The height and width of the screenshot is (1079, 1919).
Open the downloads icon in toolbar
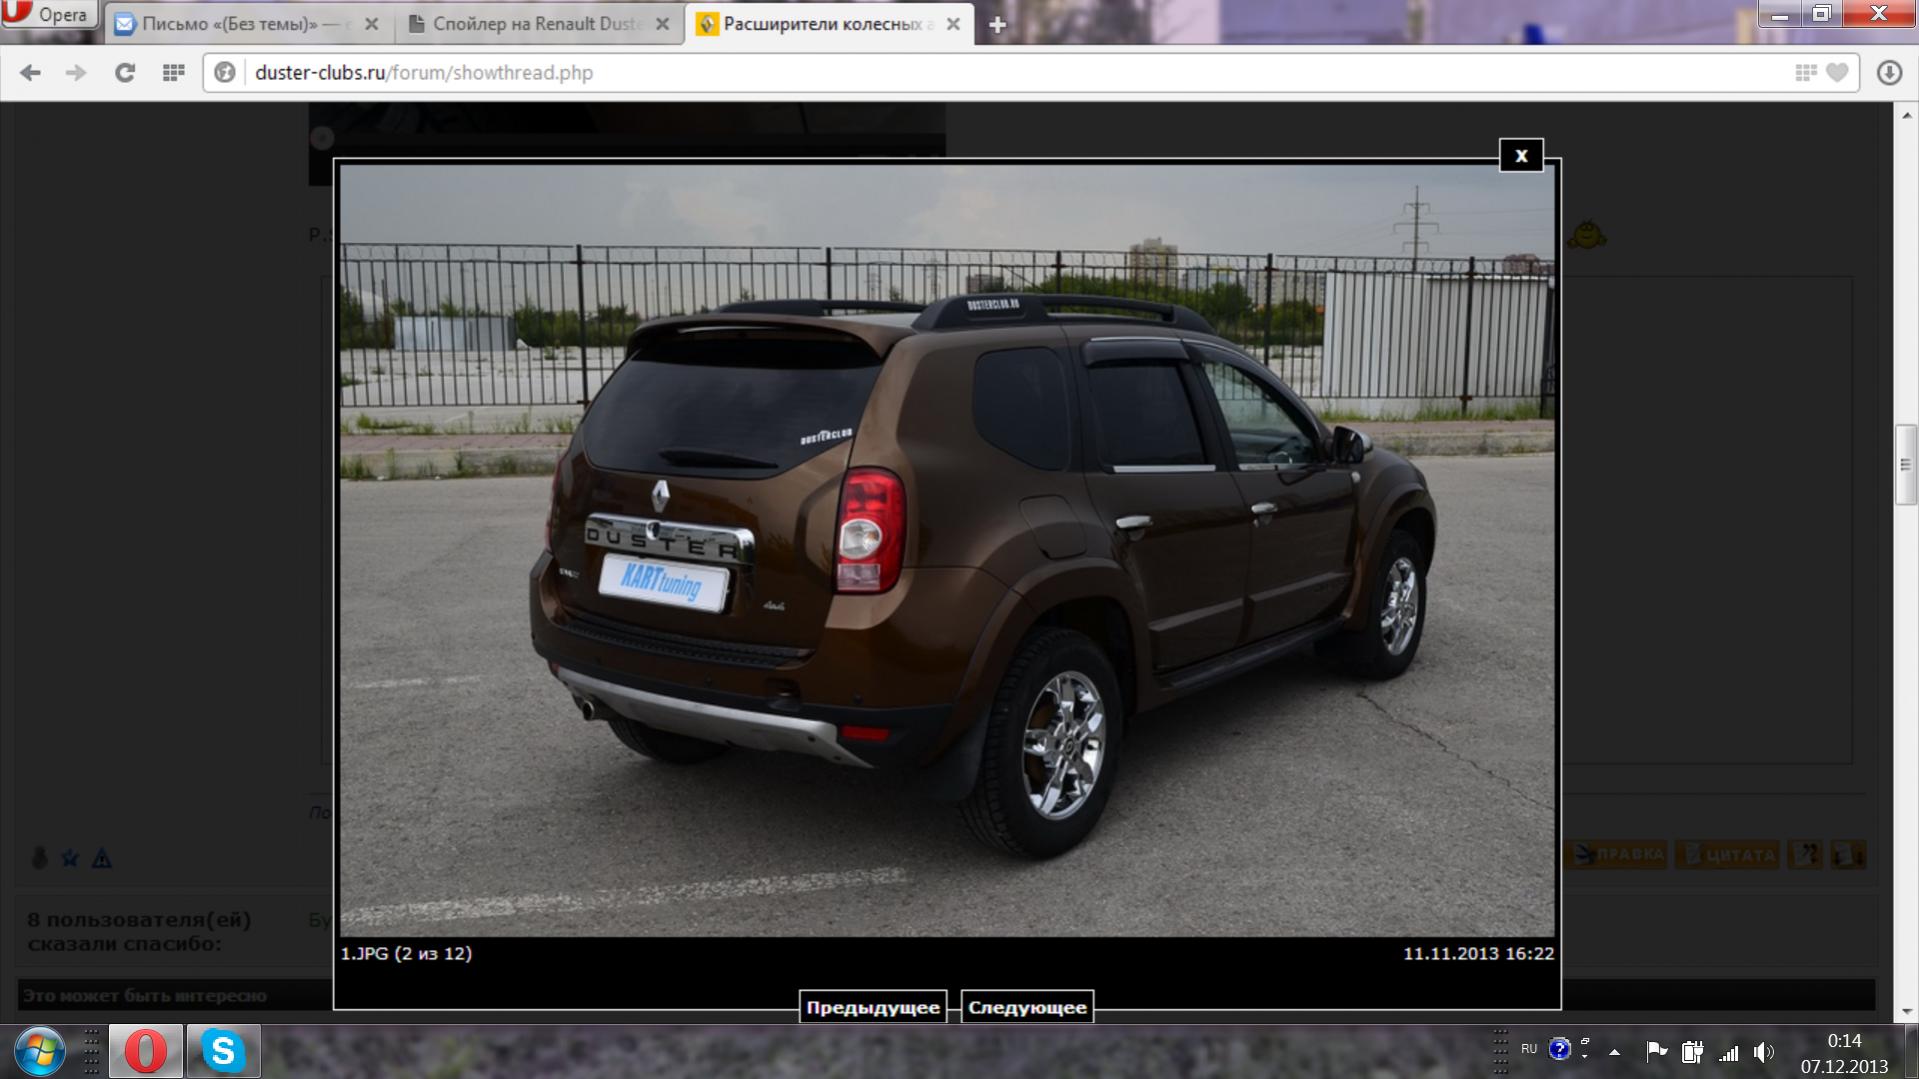(x=1888, y=73)
